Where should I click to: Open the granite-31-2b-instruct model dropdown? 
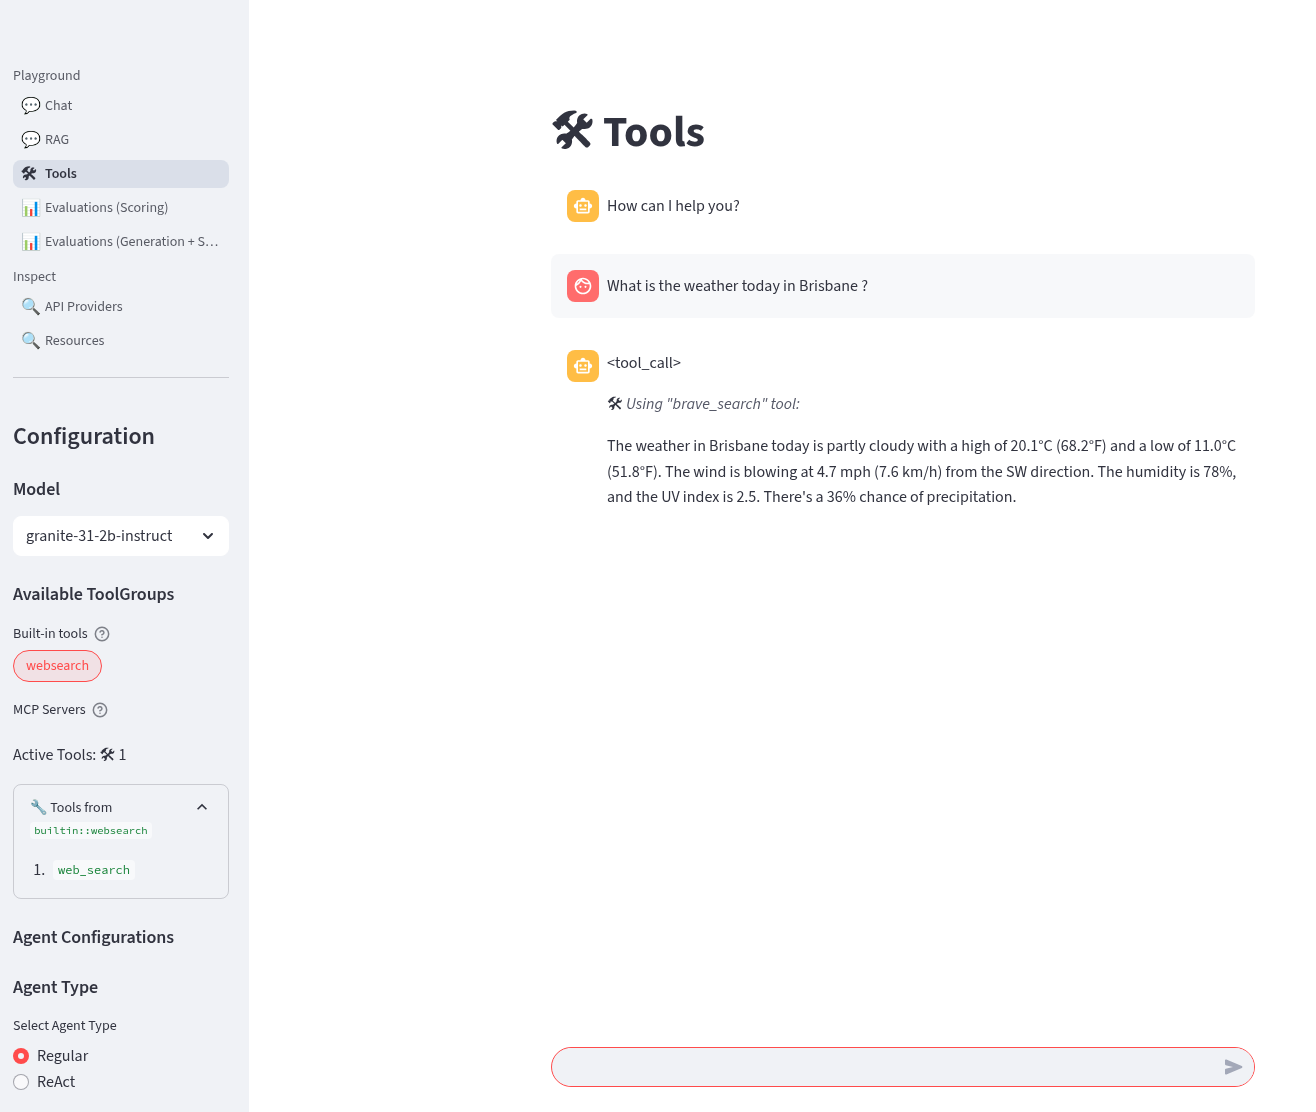(121, 536)
